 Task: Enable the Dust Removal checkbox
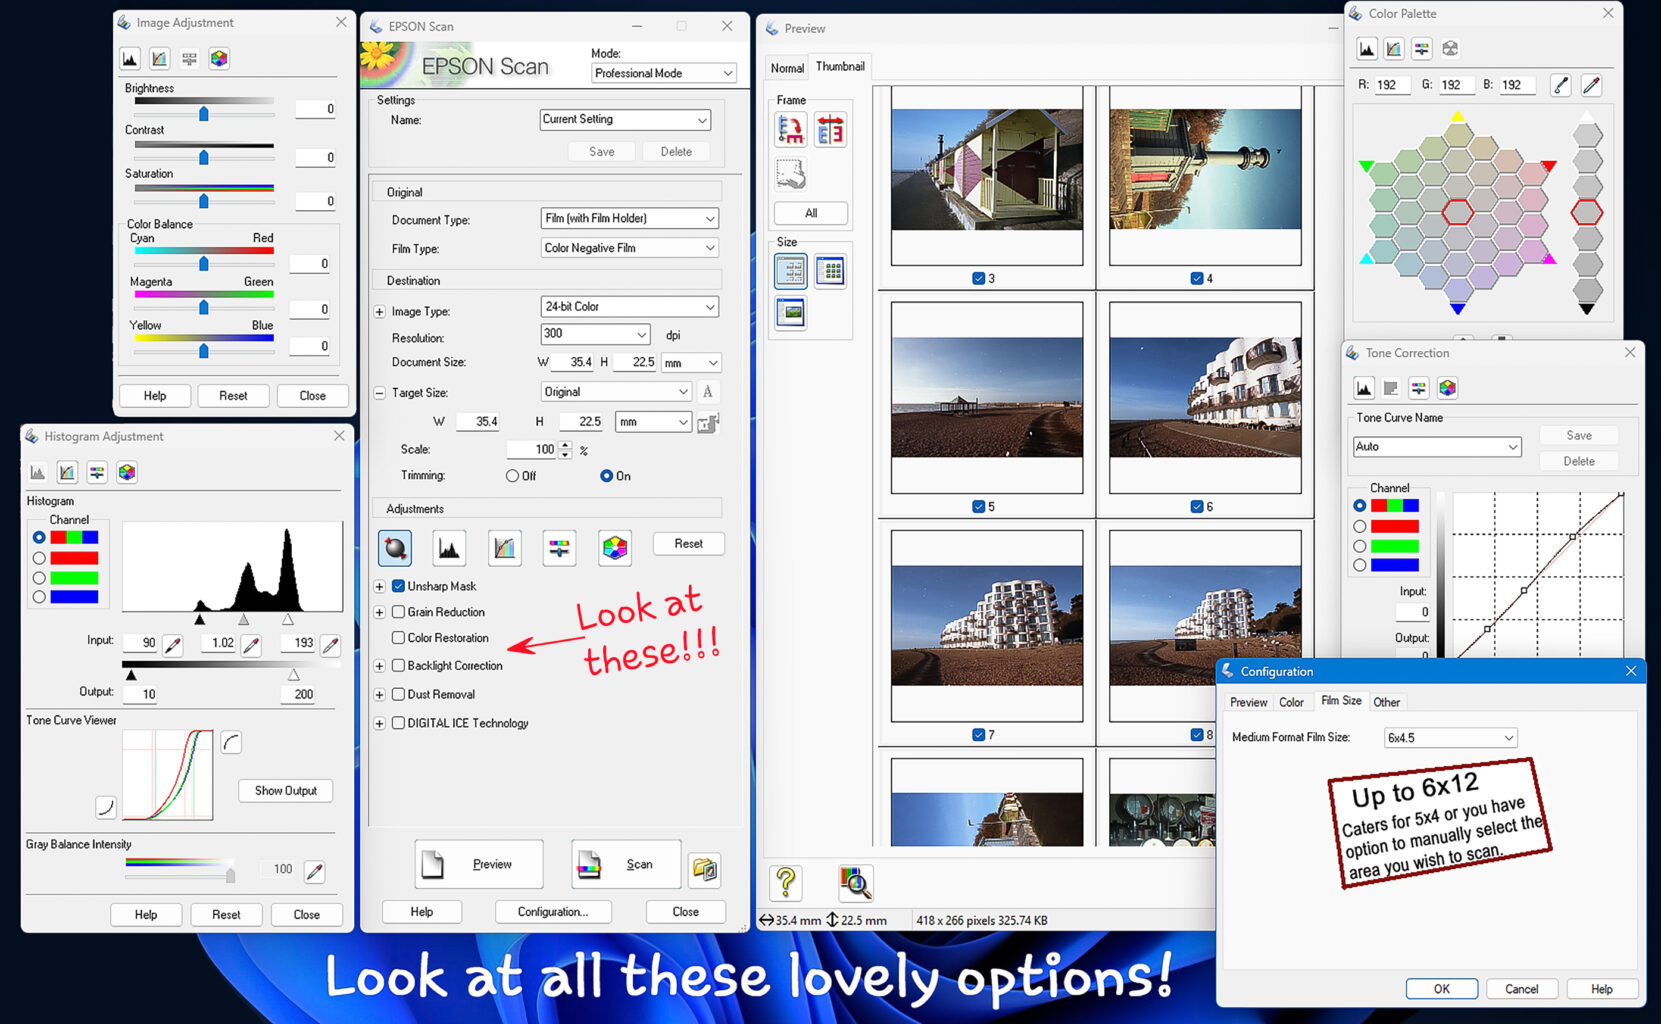coord(398,694)
